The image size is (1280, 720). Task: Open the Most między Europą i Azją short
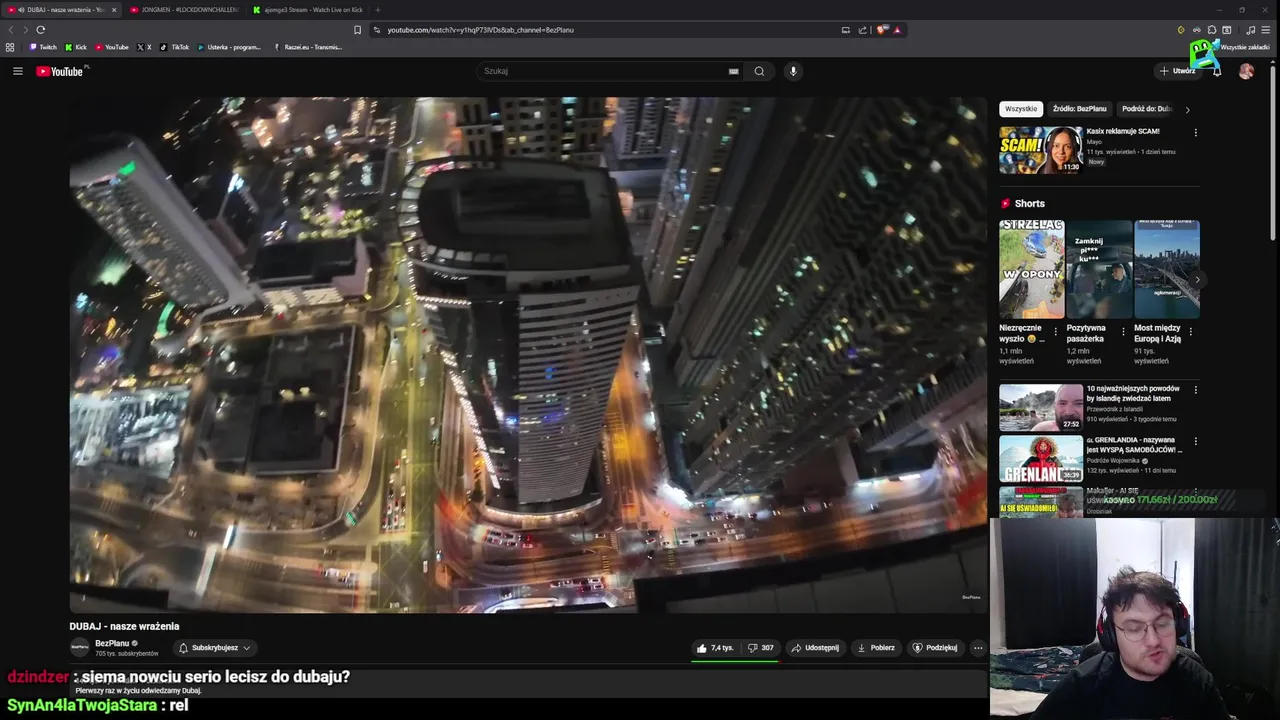click(x=1167, y=269)
